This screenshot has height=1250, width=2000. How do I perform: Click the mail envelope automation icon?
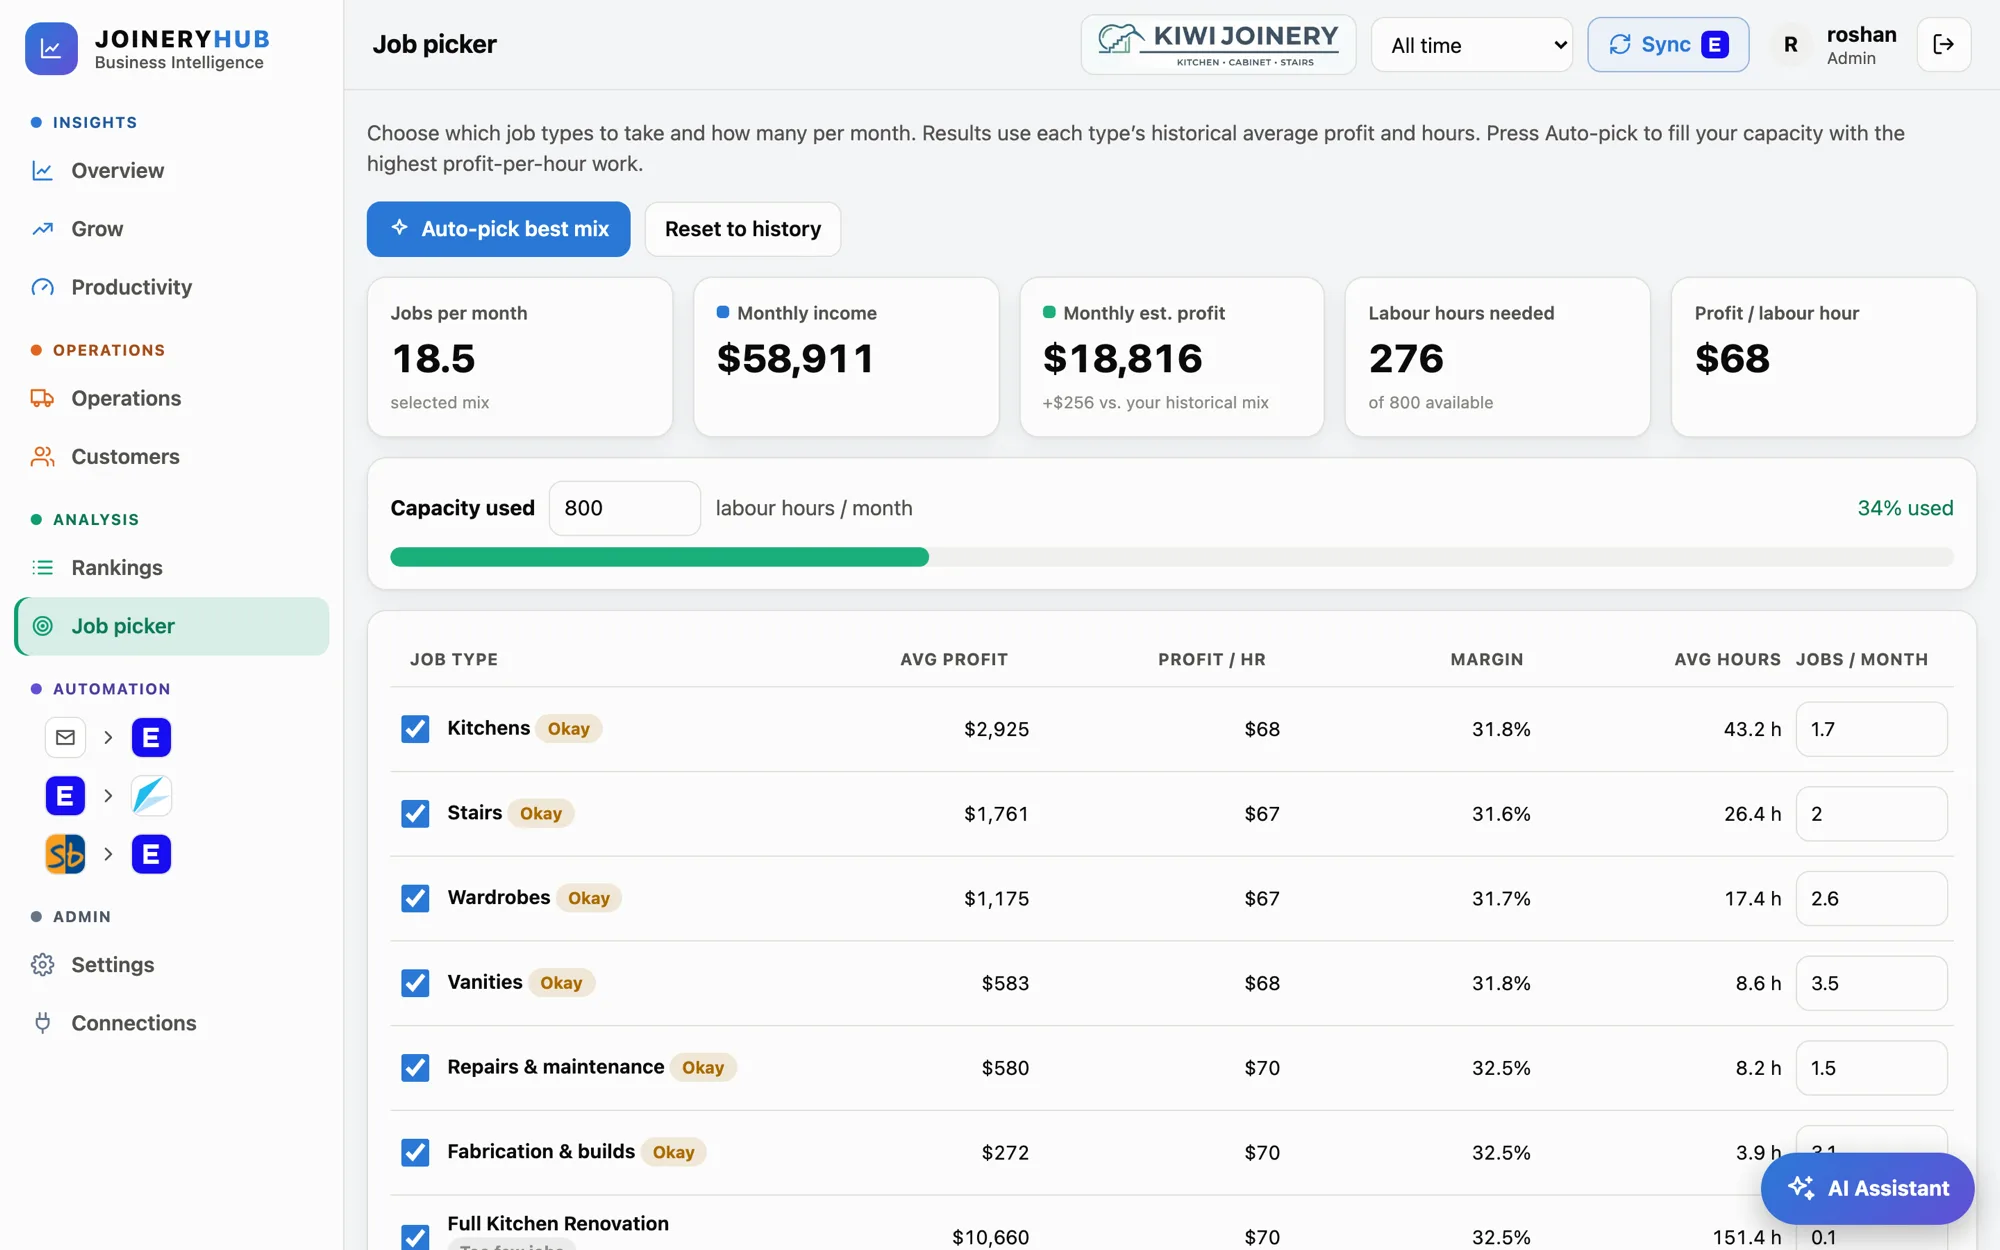(x=65, y=737)
